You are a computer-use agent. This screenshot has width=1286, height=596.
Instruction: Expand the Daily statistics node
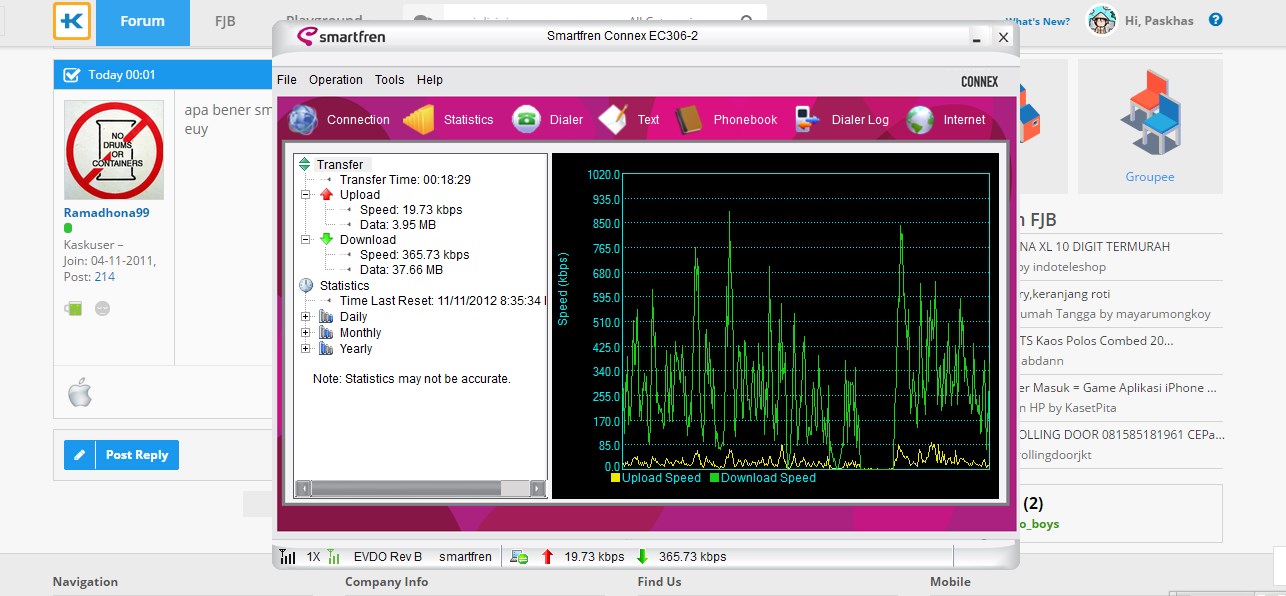pos(306,317)
